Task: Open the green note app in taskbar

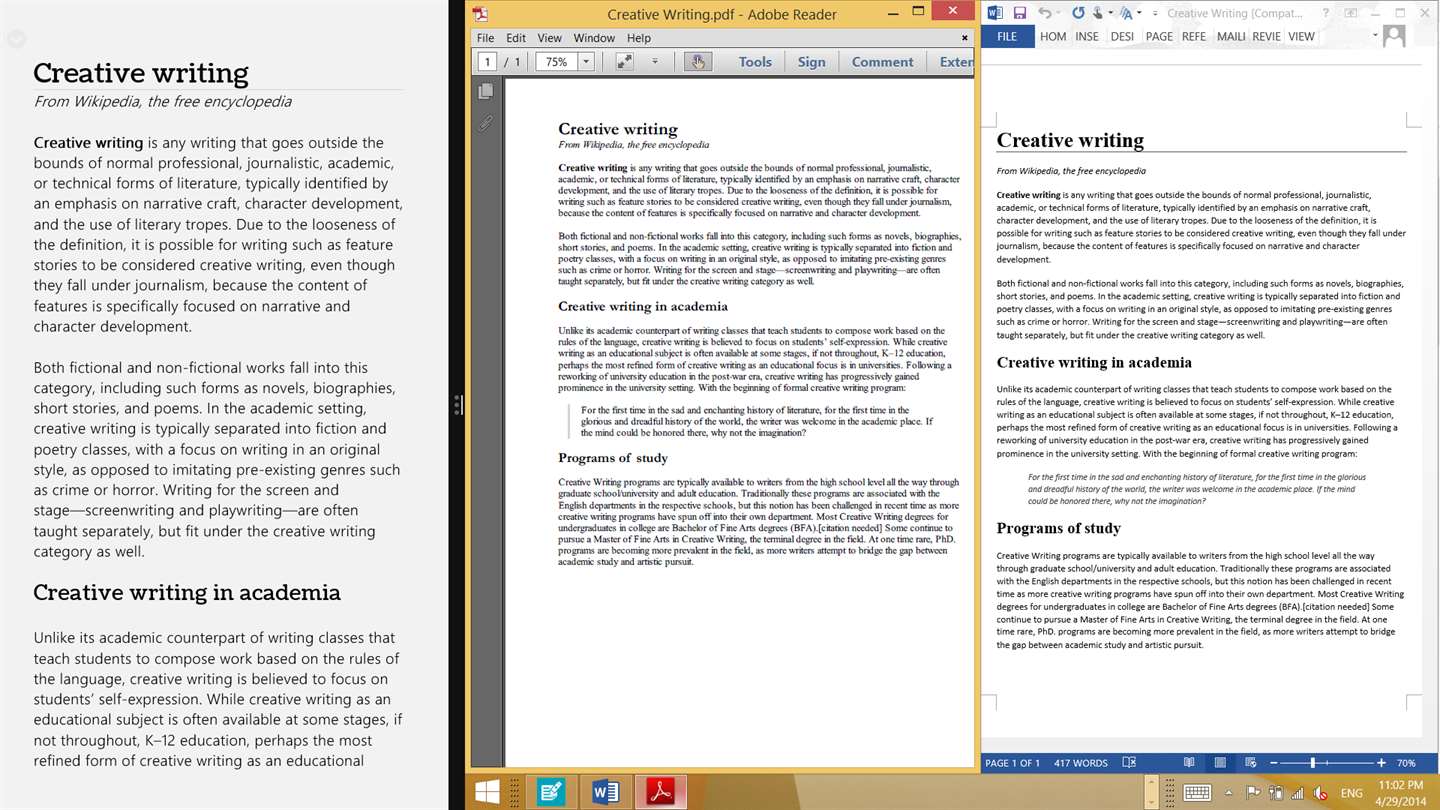Action: (x=551, y=793)
